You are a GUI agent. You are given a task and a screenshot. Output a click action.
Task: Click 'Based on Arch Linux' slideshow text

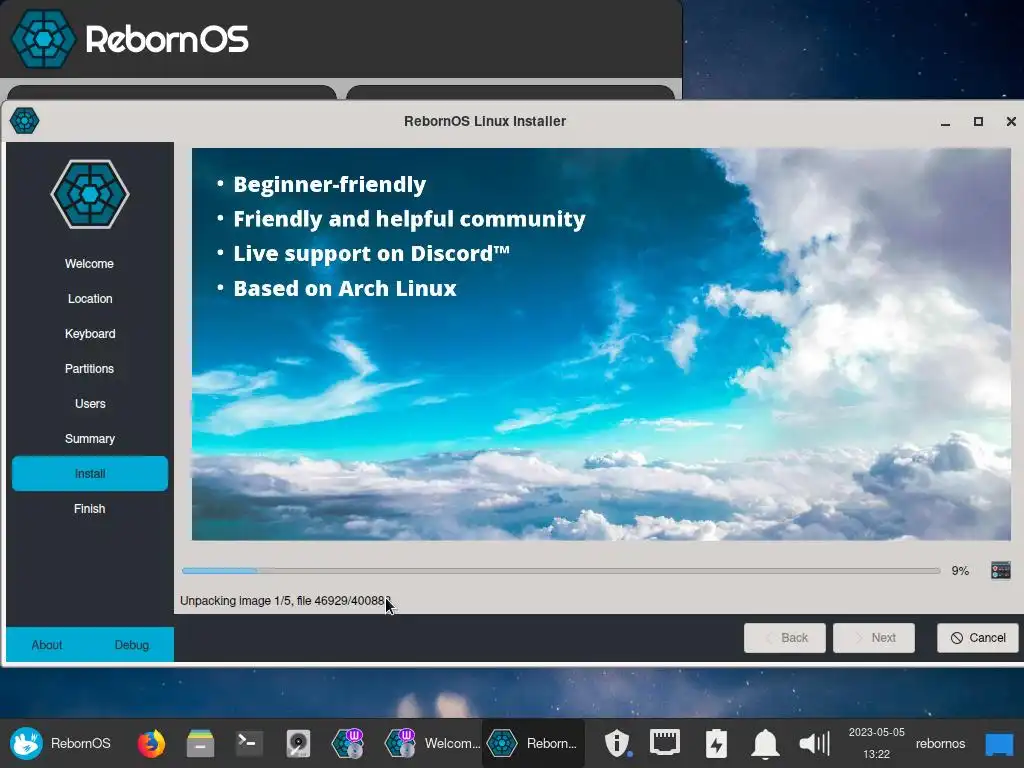coord(345,288)
